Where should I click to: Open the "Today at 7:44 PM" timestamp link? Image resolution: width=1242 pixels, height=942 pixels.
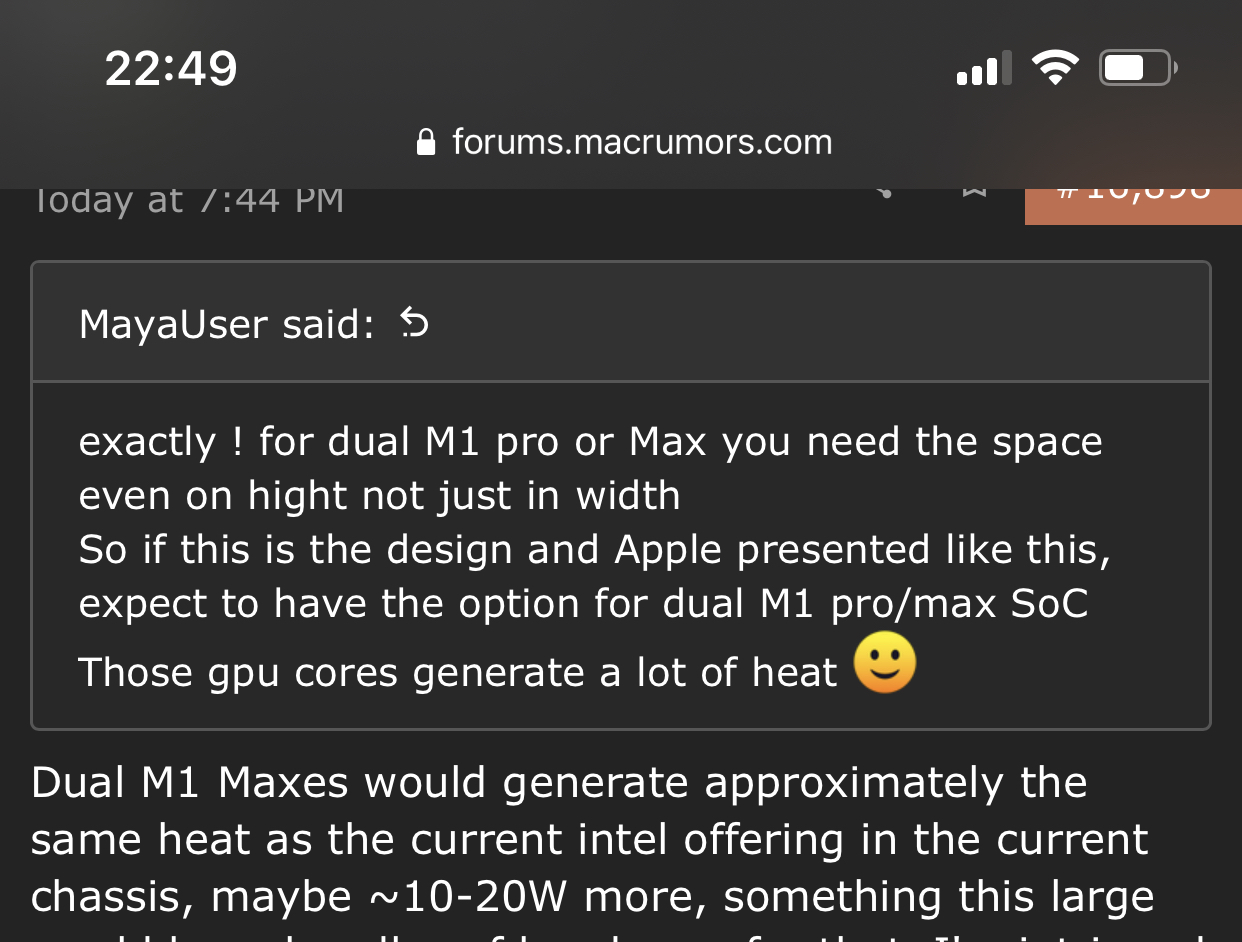pos(188,200)
